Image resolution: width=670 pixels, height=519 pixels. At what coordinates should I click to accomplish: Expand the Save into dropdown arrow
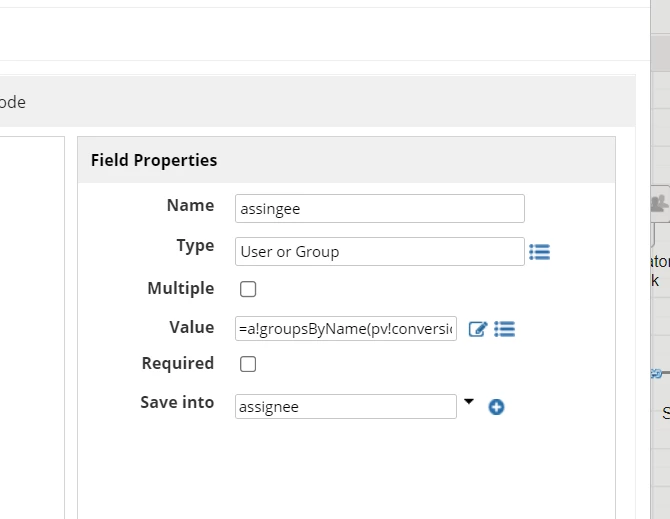click(469, 401)
